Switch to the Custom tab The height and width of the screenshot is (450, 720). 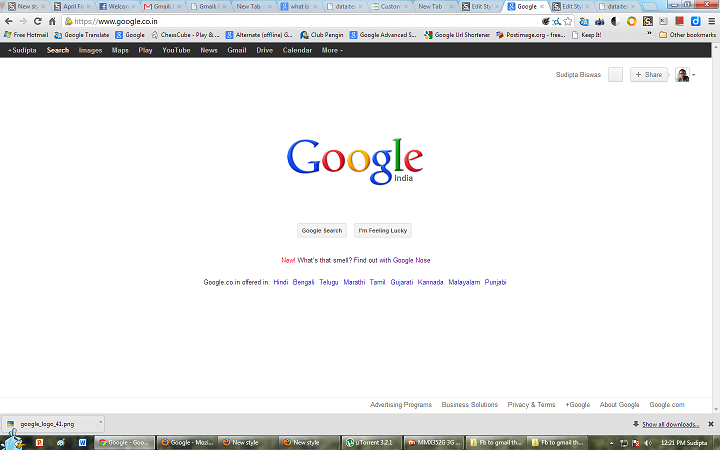[390, 6]
